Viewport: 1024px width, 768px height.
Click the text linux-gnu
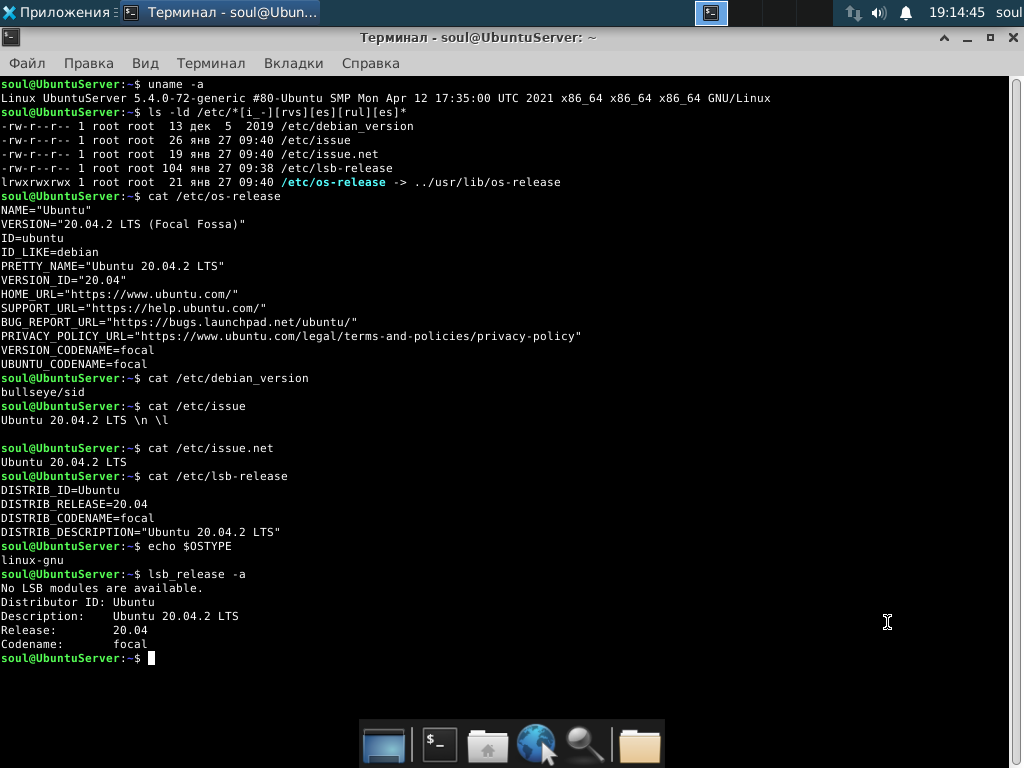[32, 560]
